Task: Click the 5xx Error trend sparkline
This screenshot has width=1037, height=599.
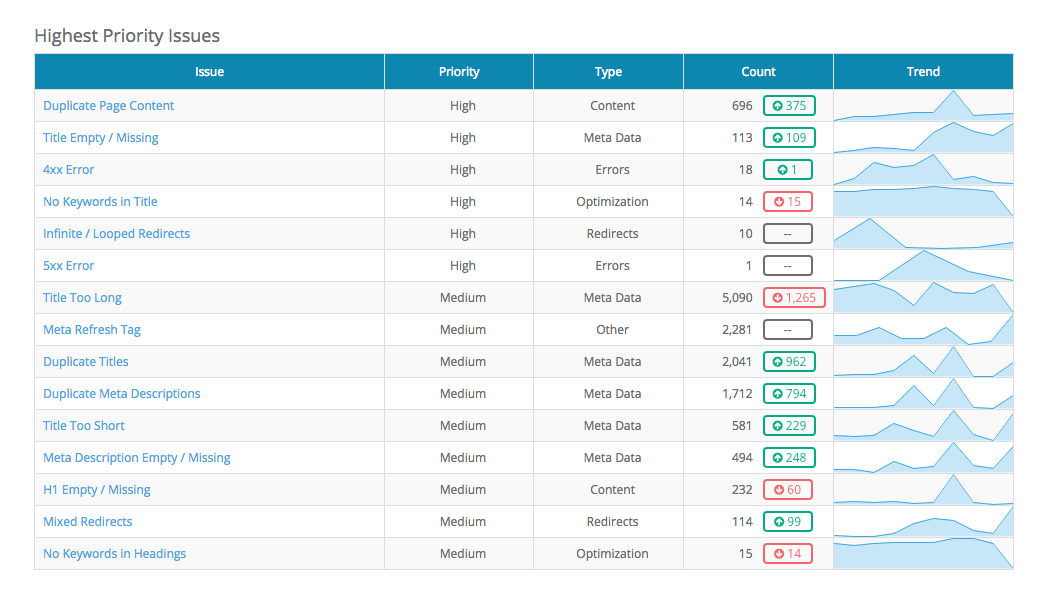Action: point(922,266)
